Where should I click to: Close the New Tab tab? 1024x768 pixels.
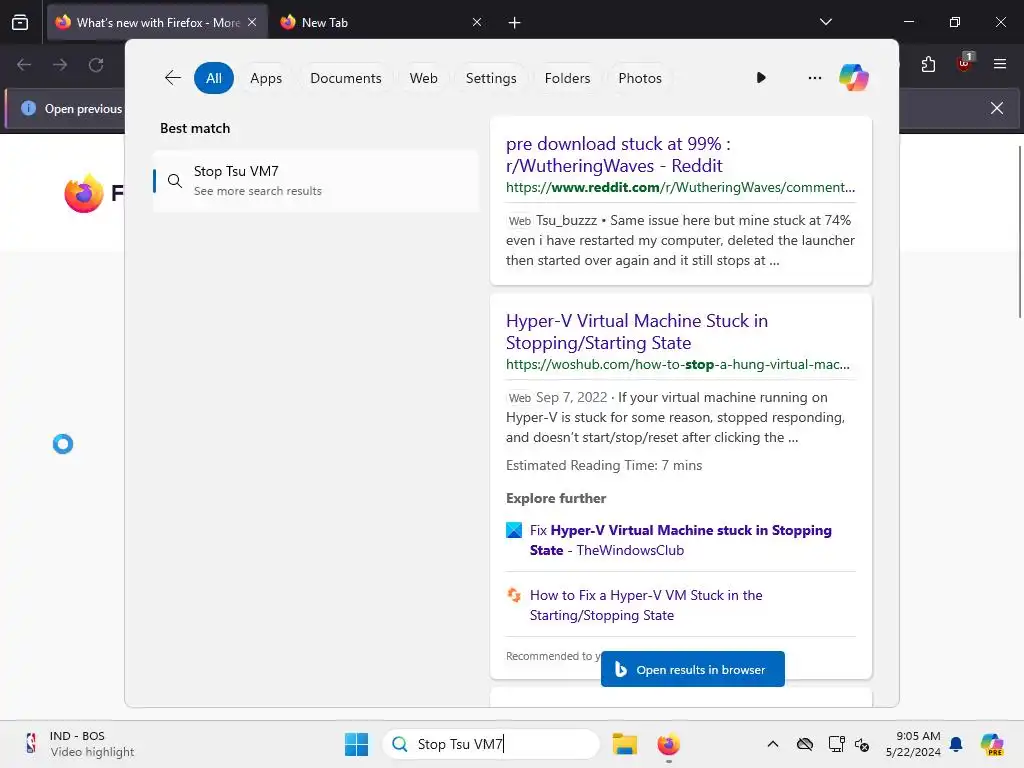[x=477, y=22]
